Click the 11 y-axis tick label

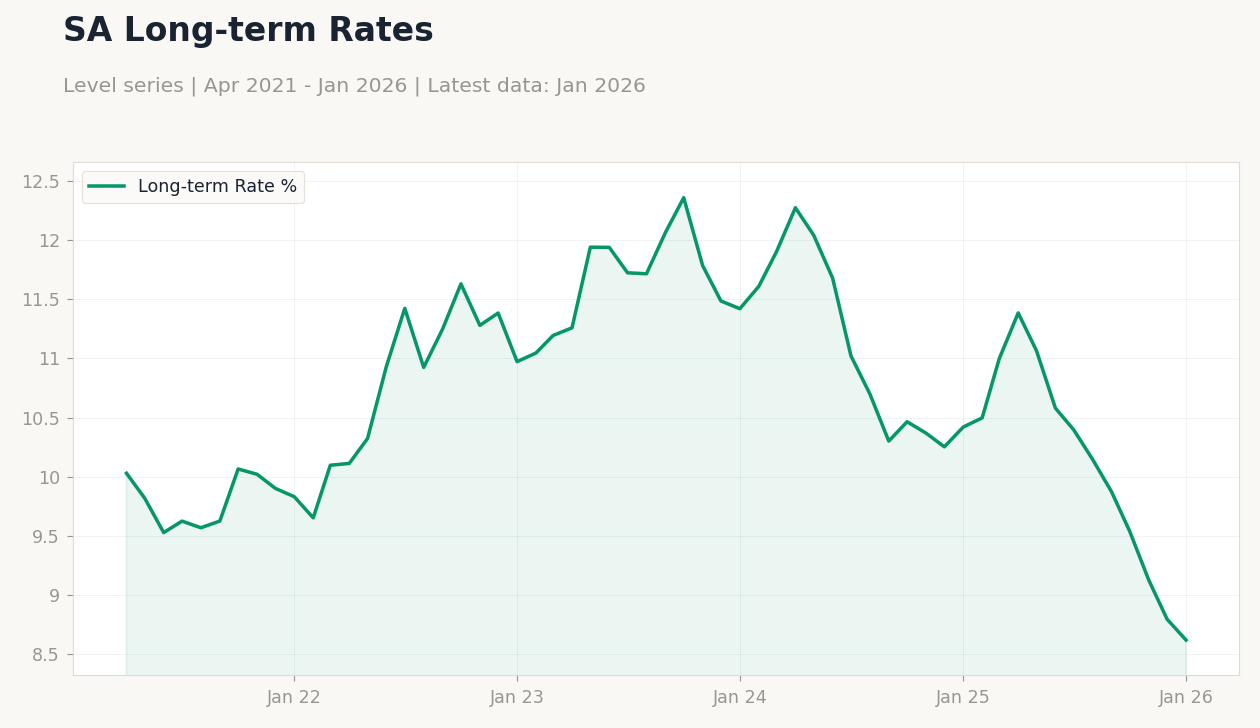click(49, 359)
